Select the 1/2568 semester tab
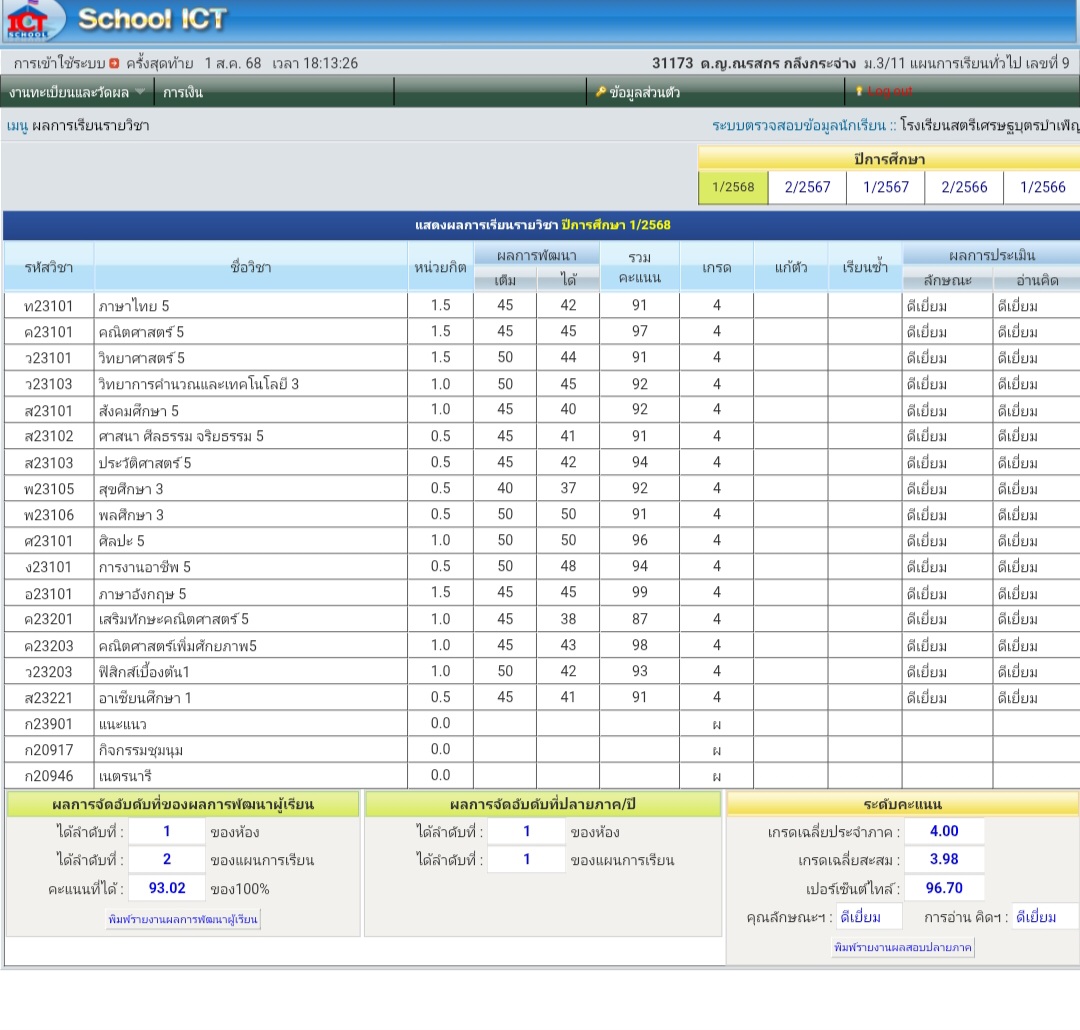This screenshot has height=1030, width=1080. tap(733, 187)
